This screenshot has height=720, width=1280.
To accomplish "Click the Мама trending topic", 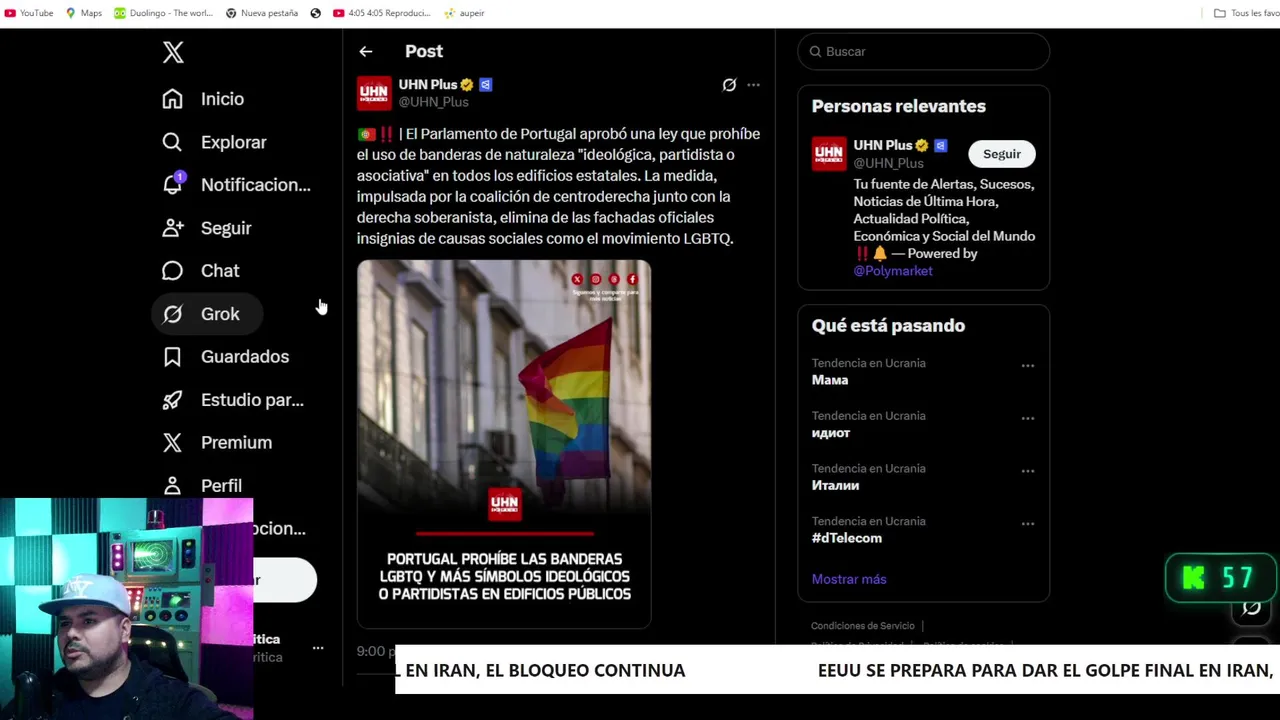I will point(830,380).
